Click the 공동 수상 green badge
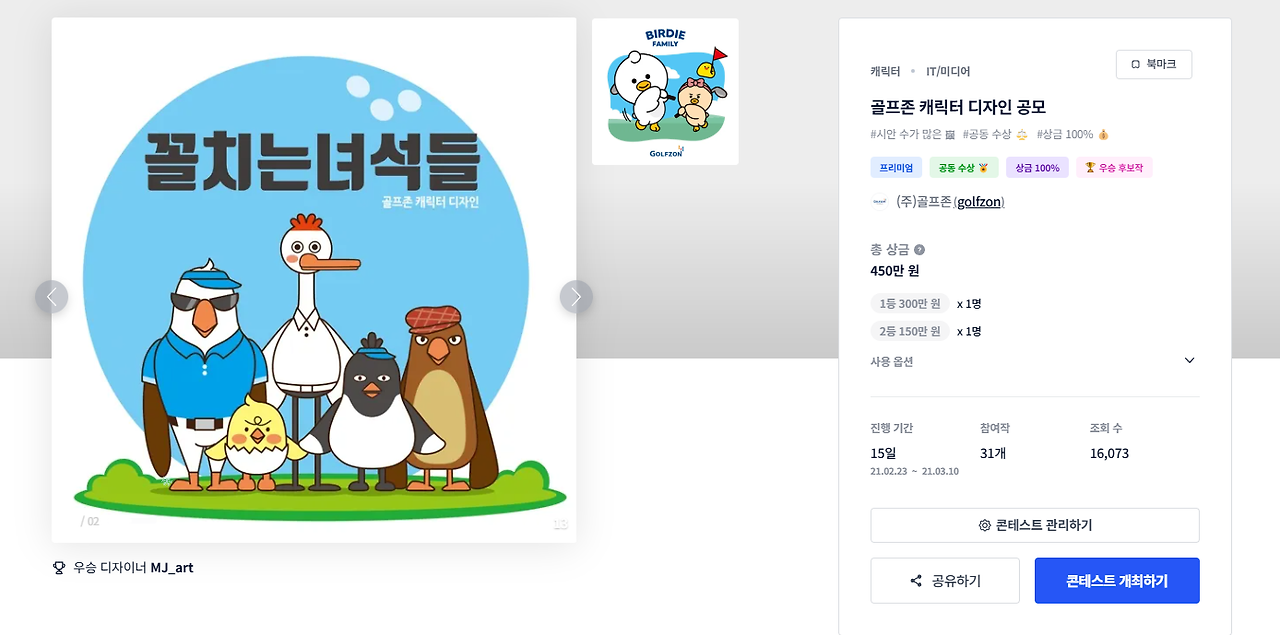This screenshot has width=1280, height=635. [x=964, y=168]
